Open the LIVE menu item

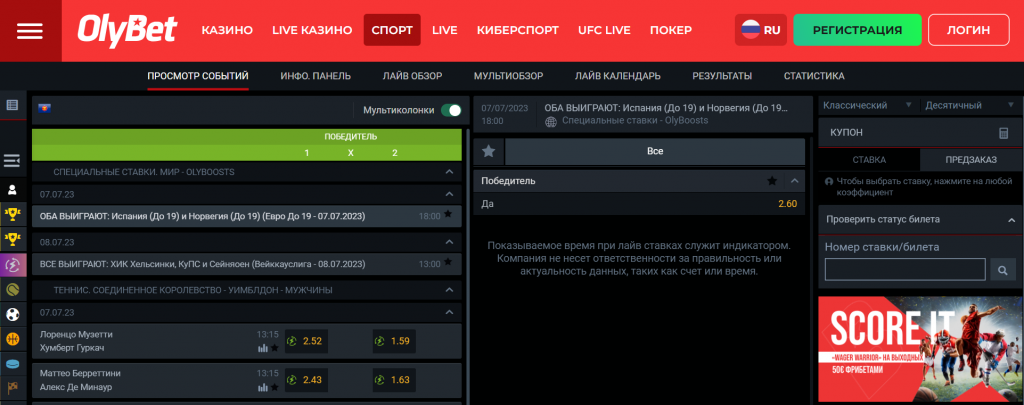[x=445, y=30]
